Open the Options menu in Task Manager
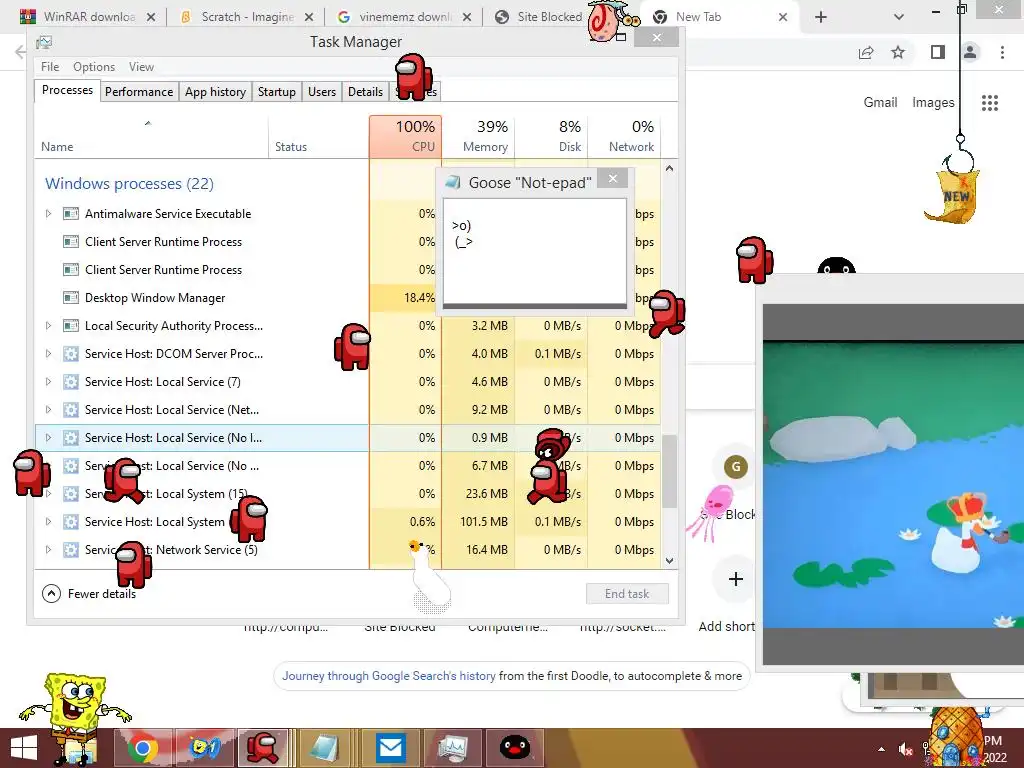This screenshot has height=768, width=1024. coord(94,67)
